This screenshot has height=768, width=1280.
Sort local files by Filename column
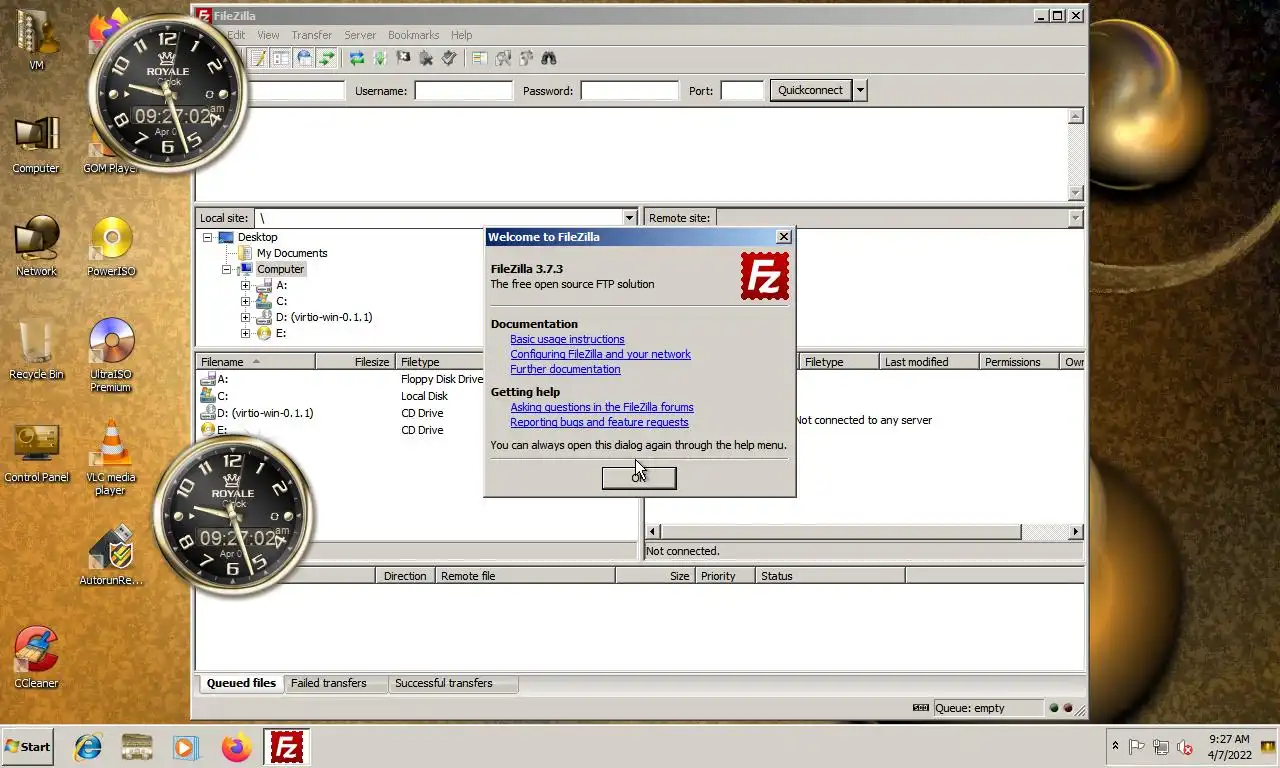[255, 362]
